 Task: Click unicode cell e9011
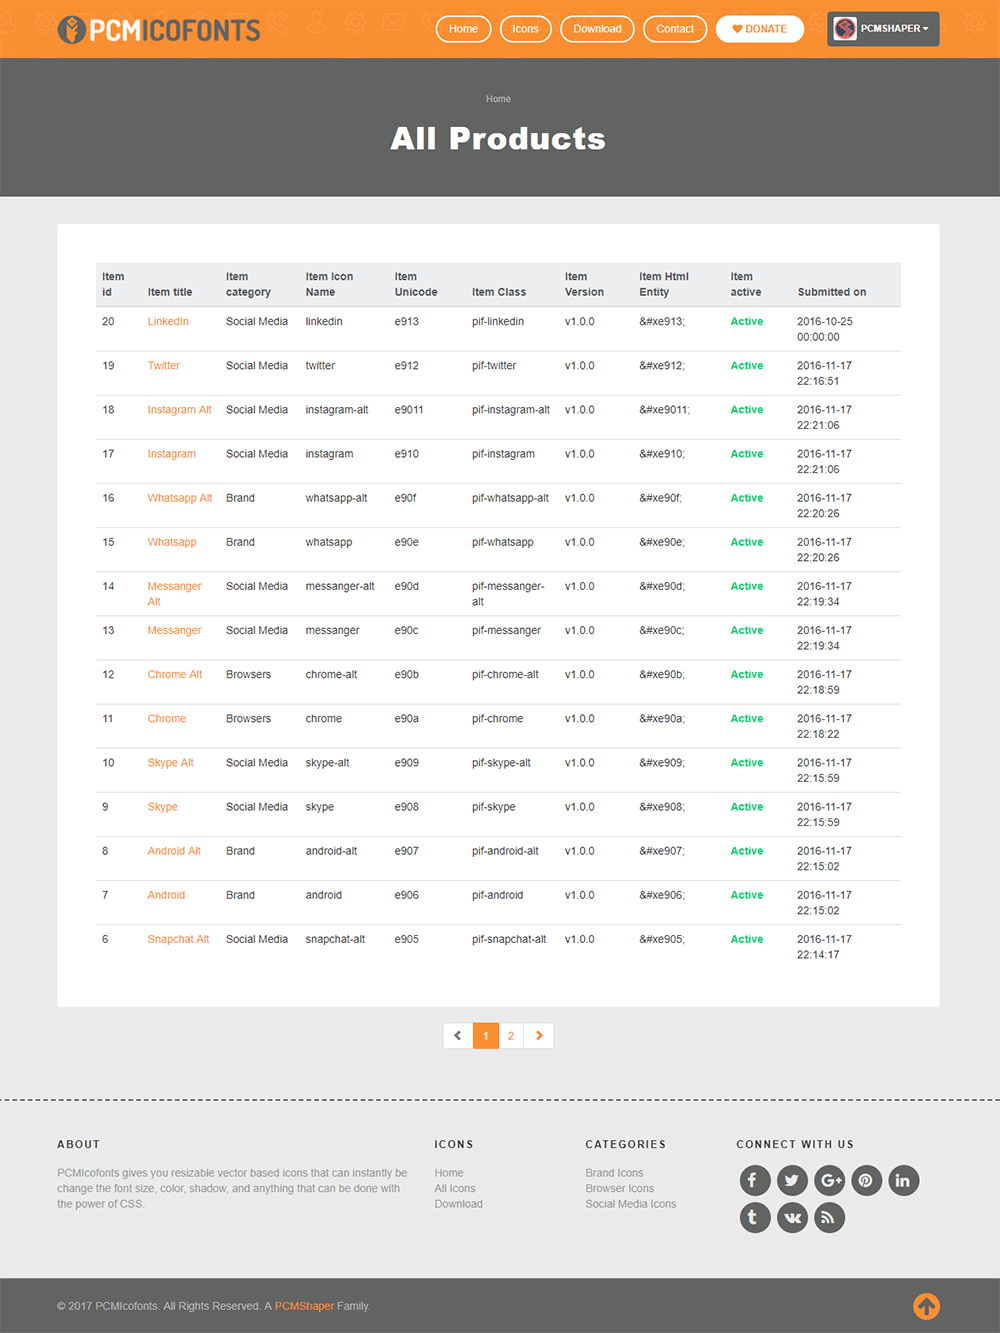coord(409,409)
